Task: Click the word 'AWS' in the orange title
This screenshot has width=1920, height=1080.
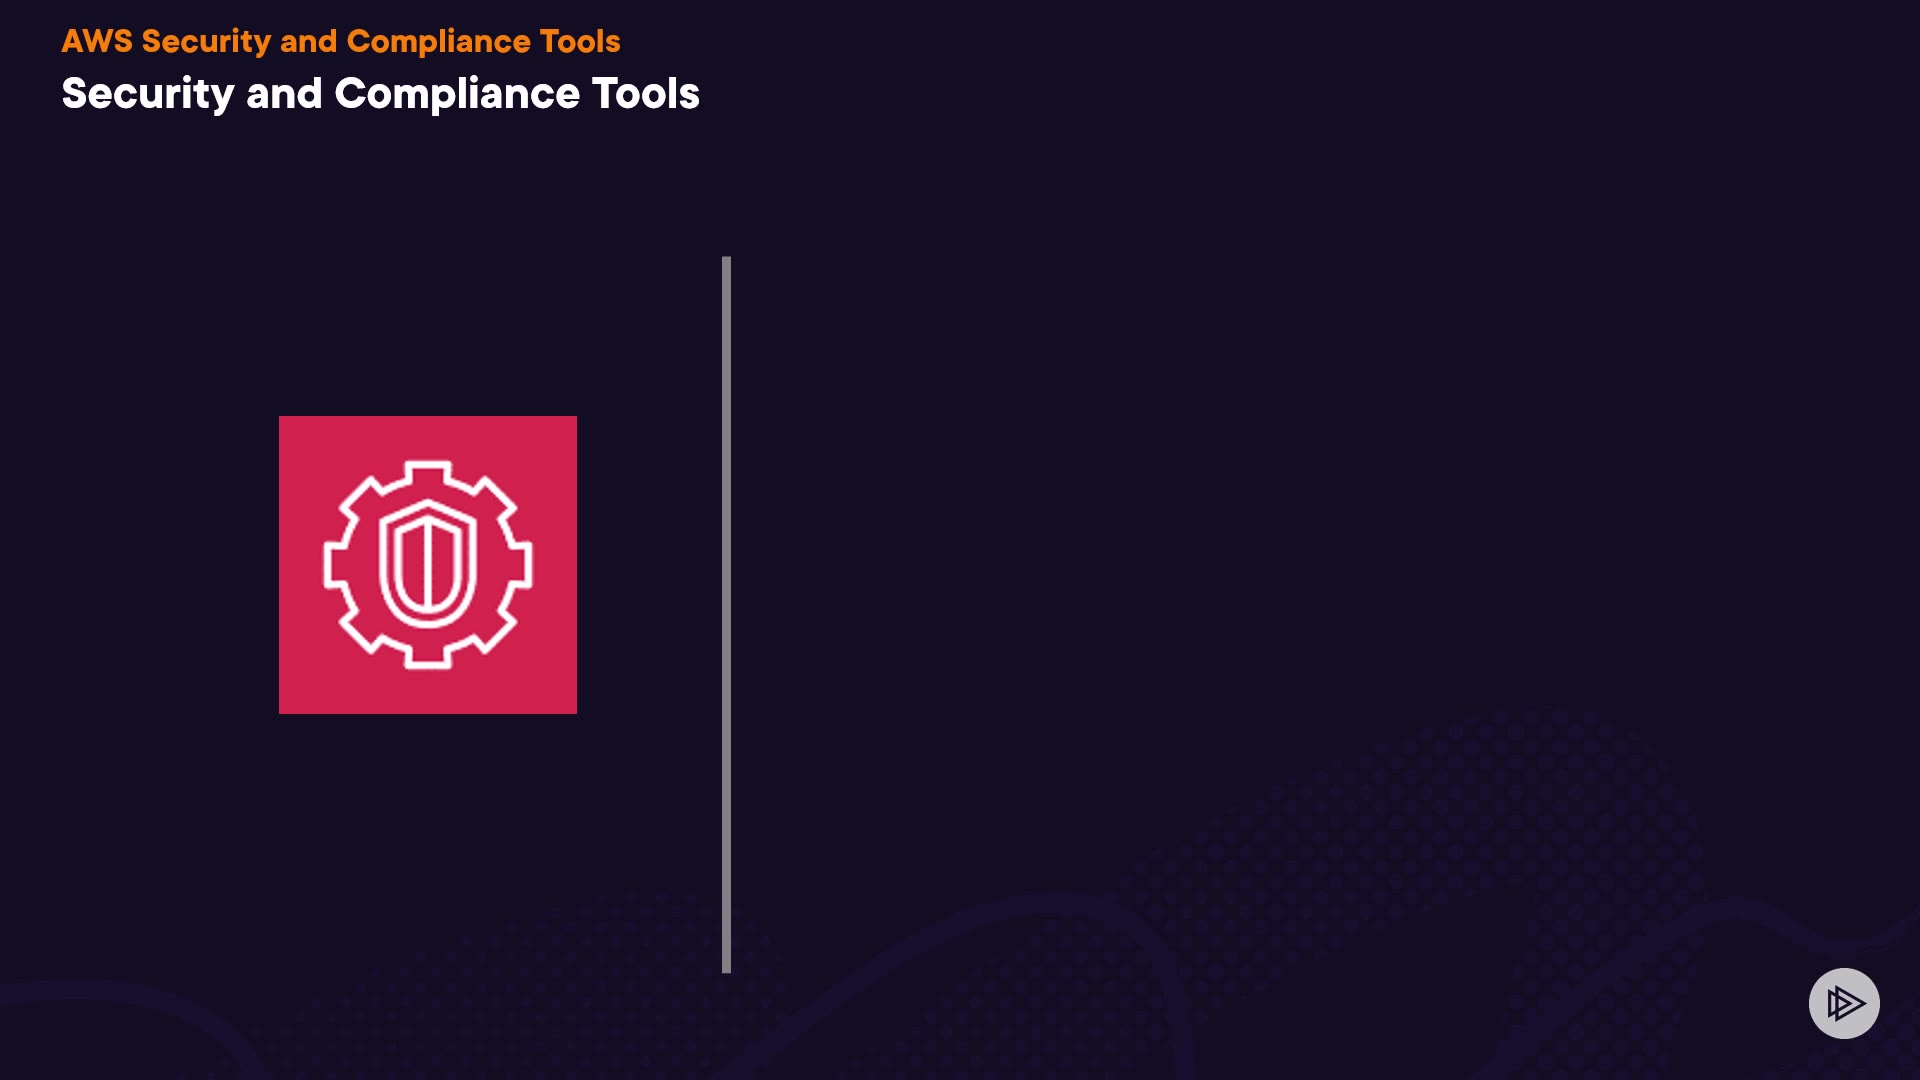Action: (x=97, y=41)
